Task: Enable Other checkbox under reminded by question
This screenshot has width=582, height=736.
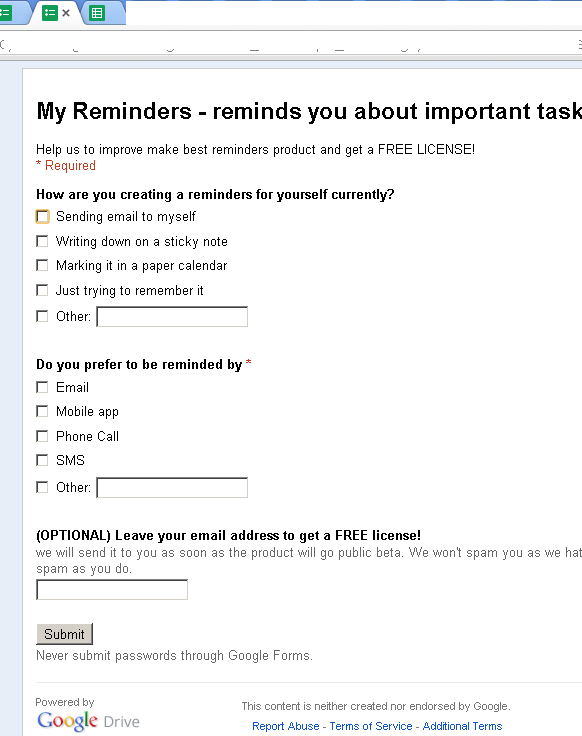Action: tap(42, 487)
